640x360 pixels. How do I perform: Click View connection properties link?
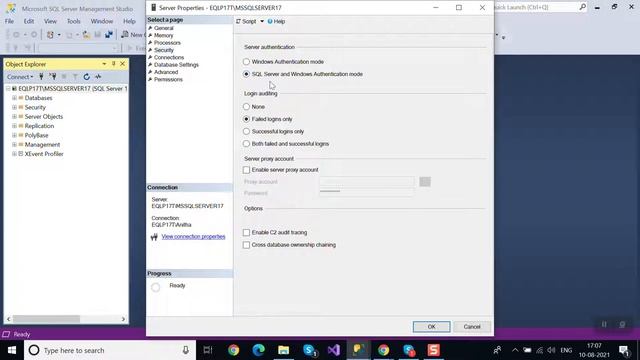point(193,237)
